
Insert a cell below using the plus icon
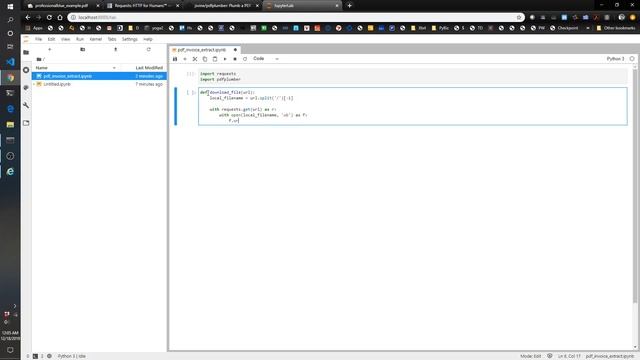[185, 59]
